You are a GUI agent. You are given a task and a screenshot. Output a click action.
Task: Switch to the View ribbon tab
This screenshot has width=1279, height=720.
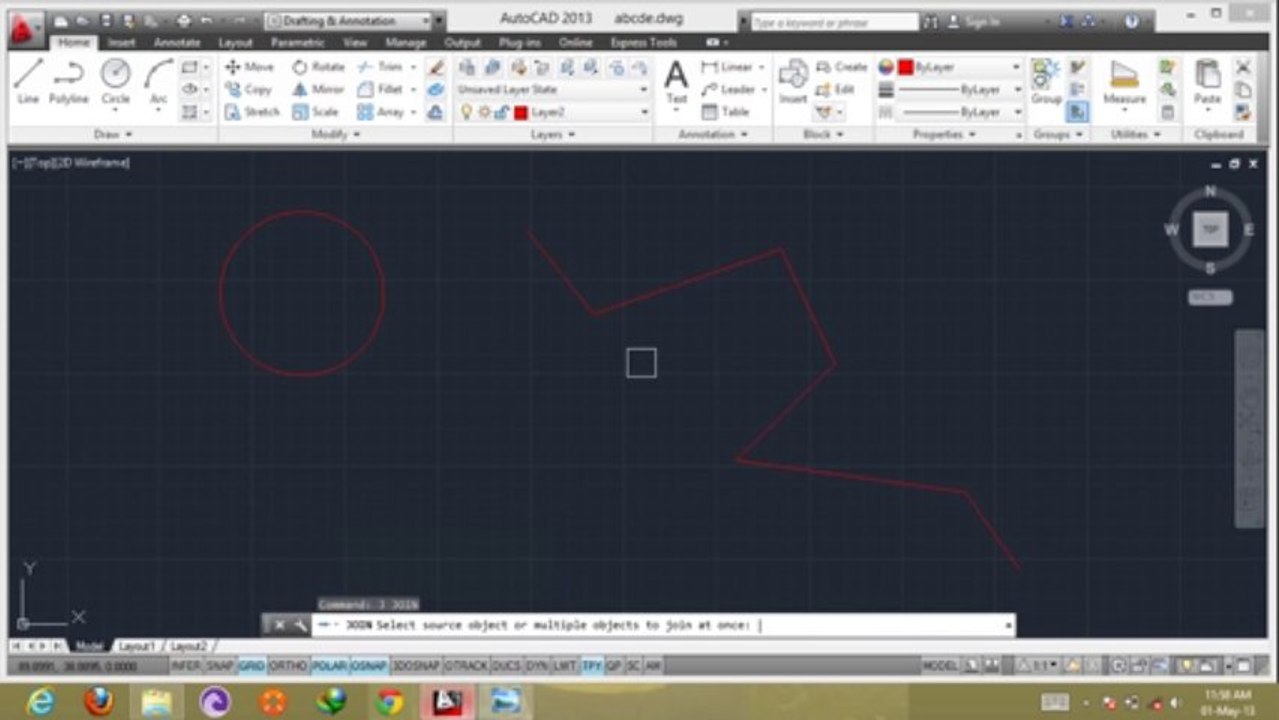click(354, 43)
